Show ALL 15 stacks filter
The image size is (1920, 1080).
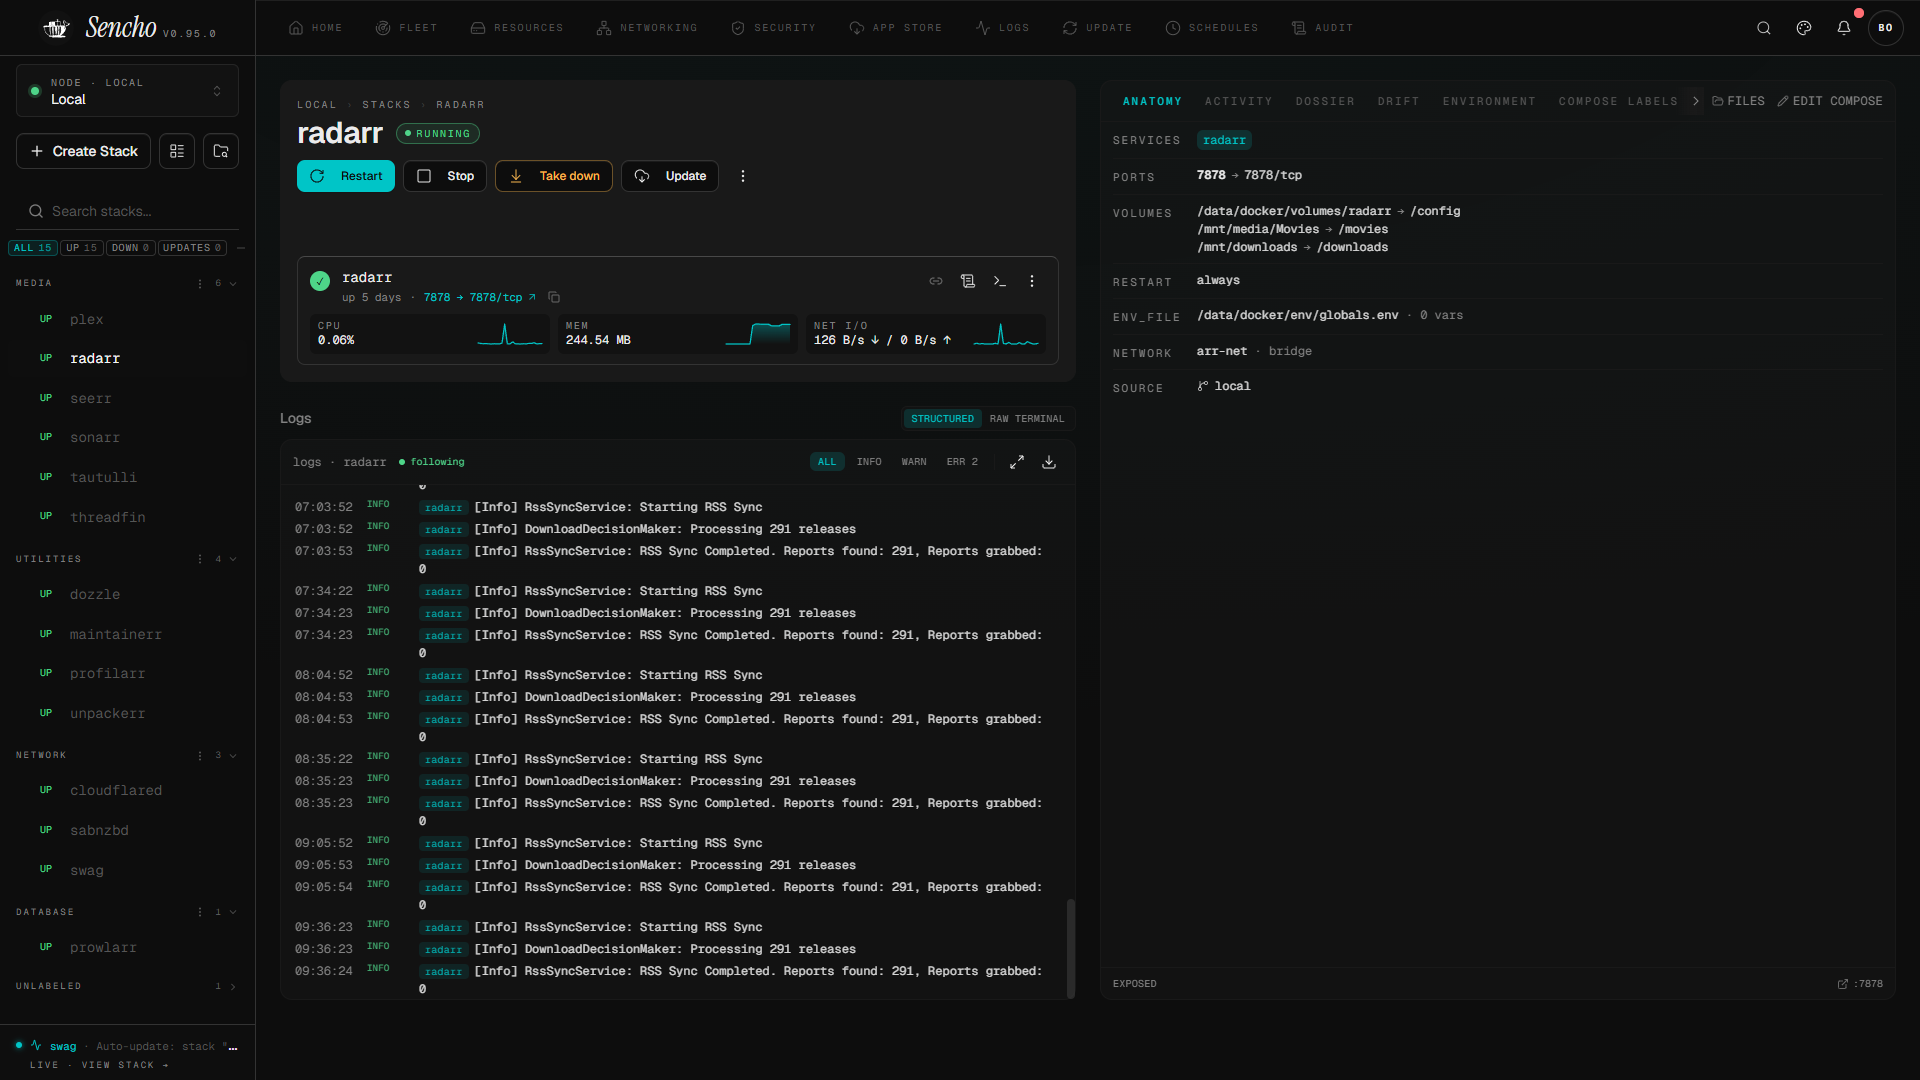coord(33,248)
